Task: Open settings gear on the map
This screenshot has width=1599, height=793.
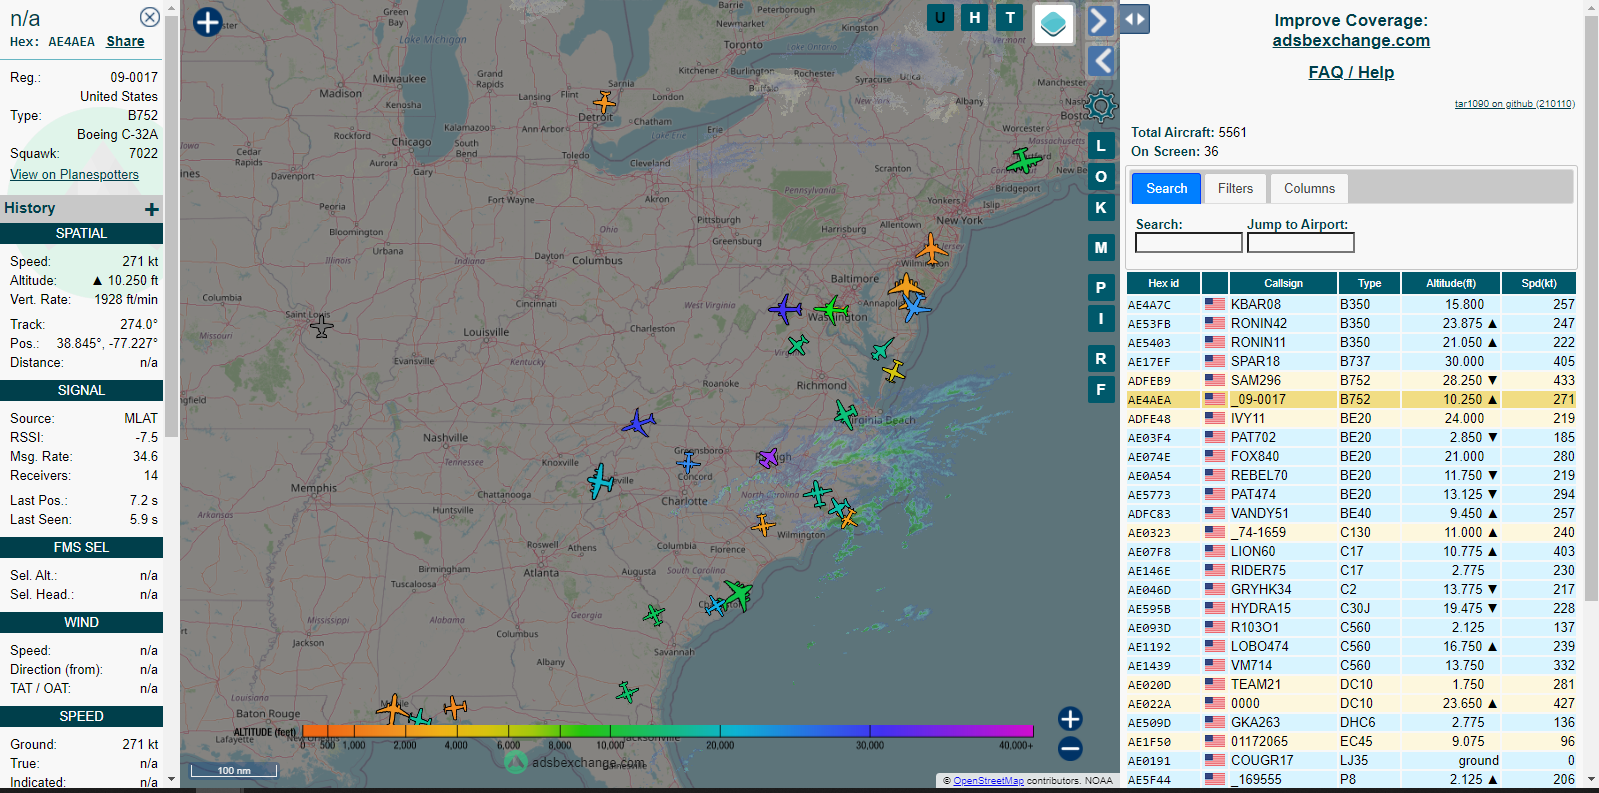Action: [x=1100, y=105]
